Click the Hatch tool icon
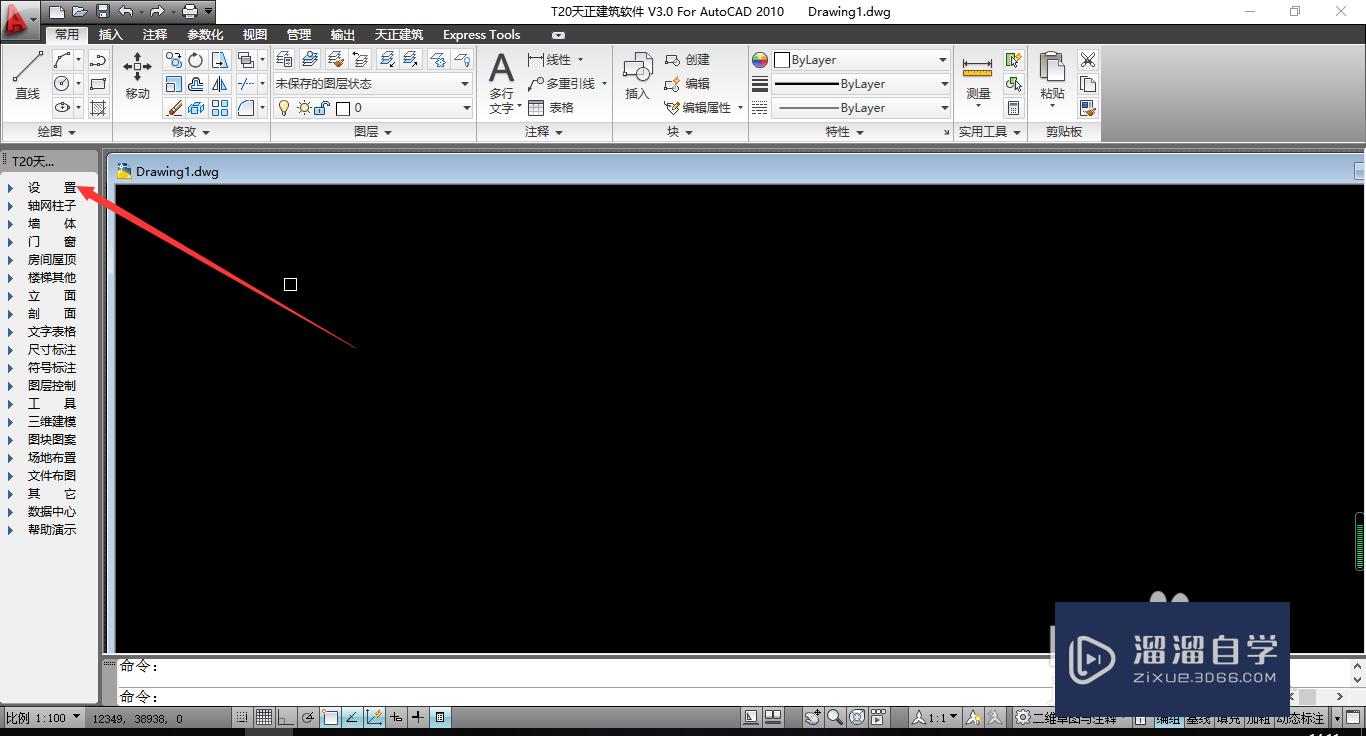The image size is (1366, 736). coord(98,108)
